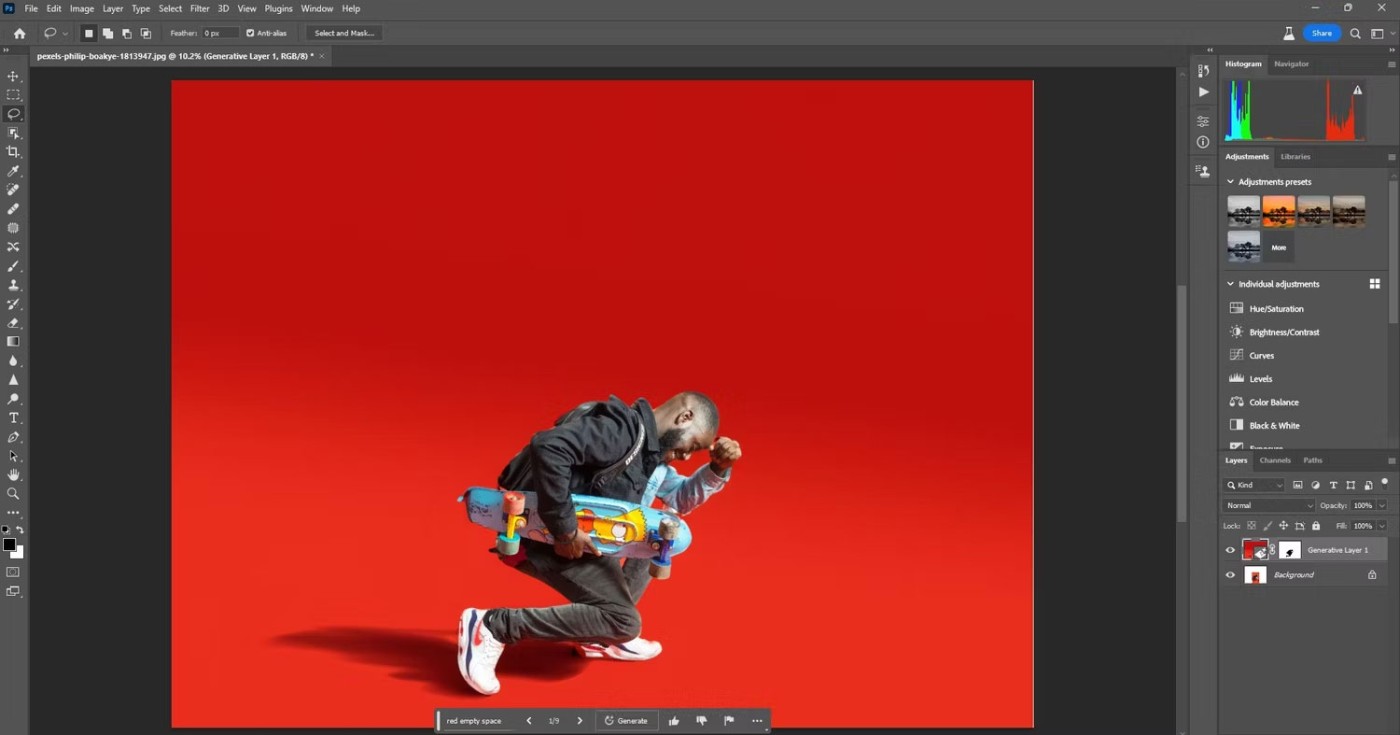1400x735 pixels.
Task: Open the Fill slider dropdown
Action: (x=1382, y=526)
